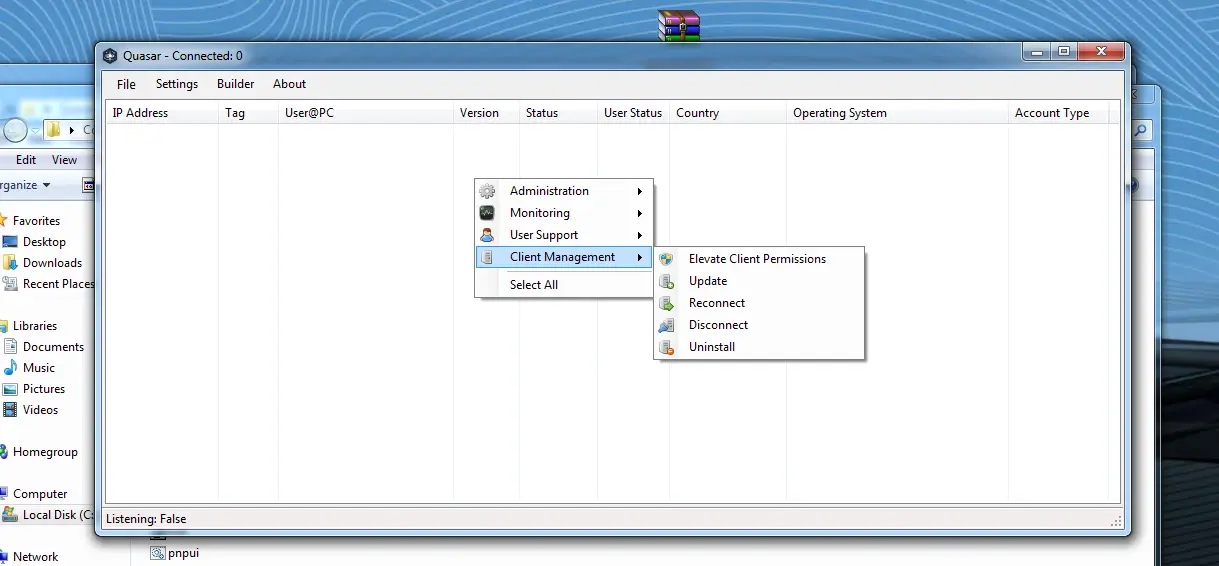
Task: Click the Client Management submenu arrow
Action: click(x=640, y=257)
